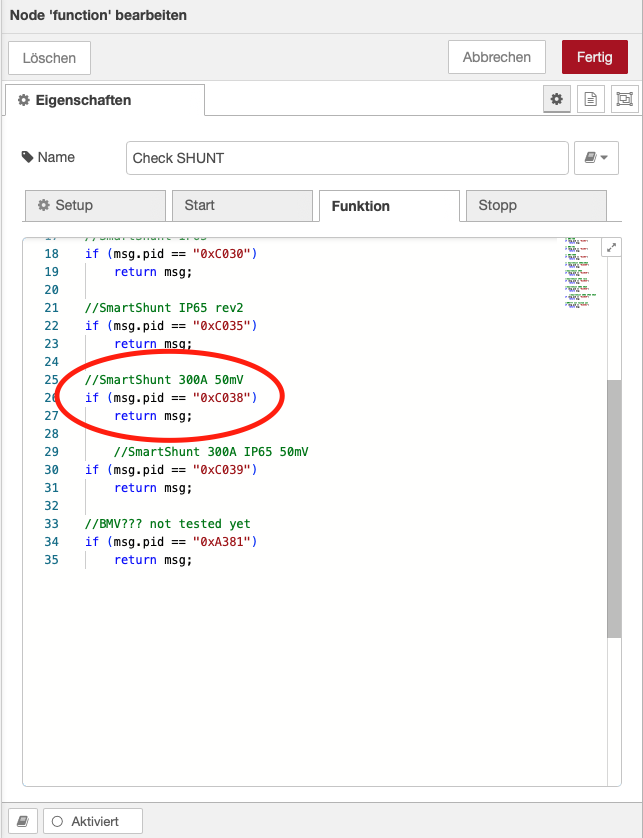Confirm changes with the Fertig button

click(x=594, y=57)
